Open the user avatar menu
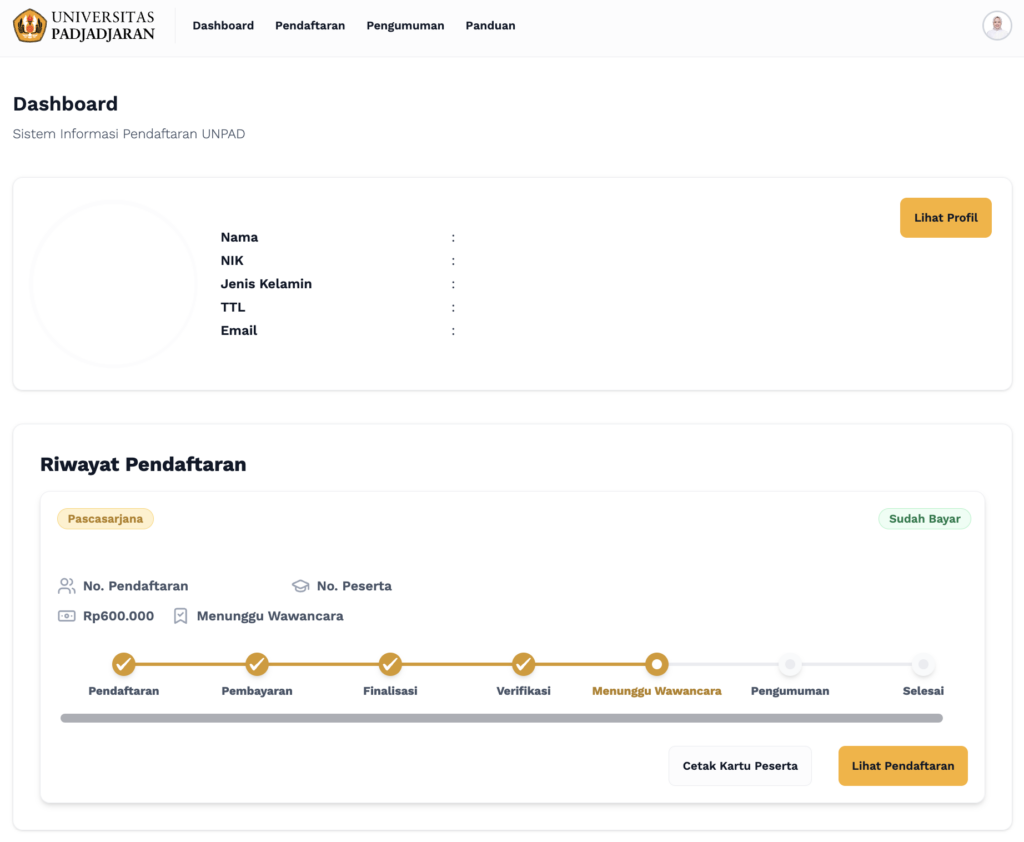 point(996,26)
